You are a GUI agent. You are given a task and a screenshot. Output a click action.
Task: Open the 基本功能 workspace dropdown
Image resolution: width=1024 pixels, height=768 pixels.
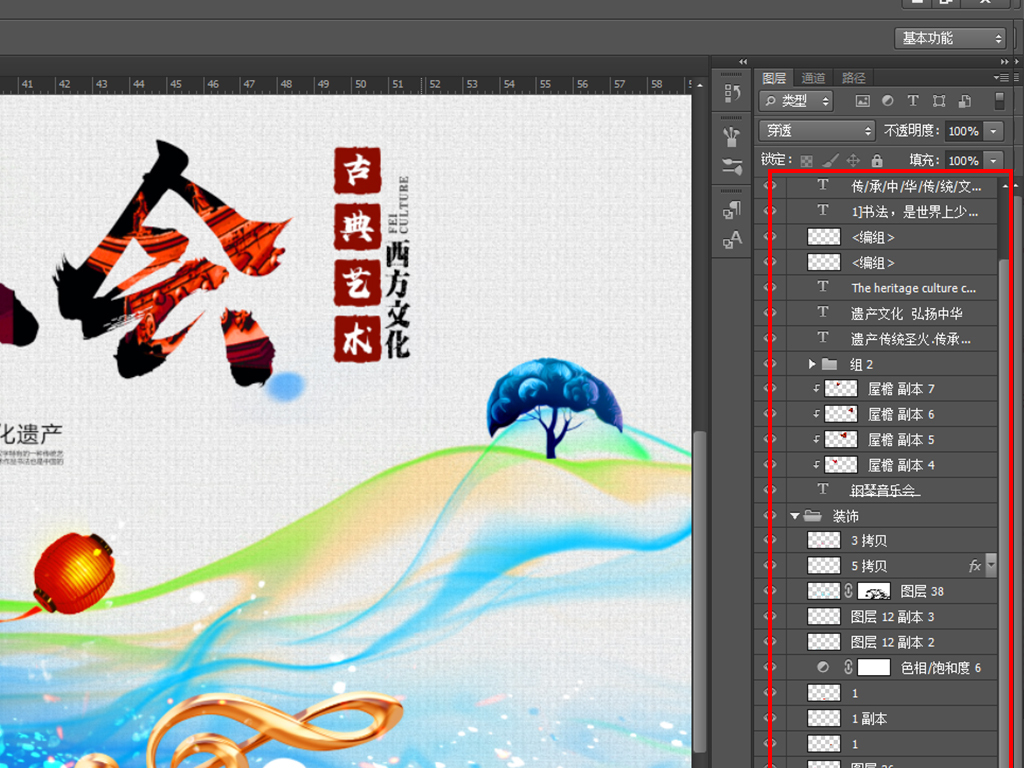[x=949, y=38]
